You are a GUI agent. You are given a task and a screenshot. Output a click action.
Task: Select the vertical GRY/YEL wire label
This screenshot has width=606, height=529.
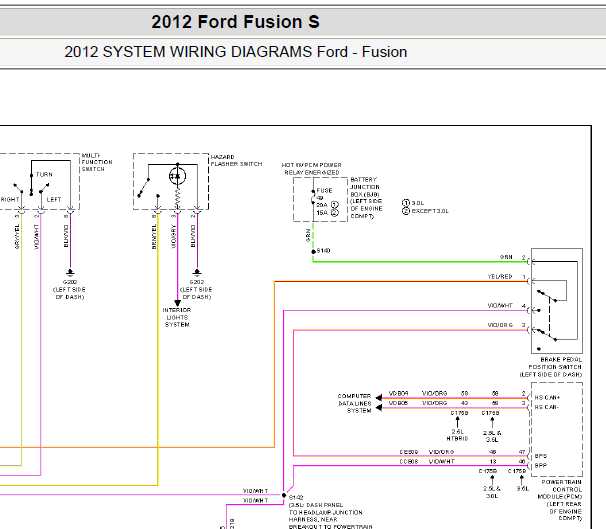click(17, 236)
